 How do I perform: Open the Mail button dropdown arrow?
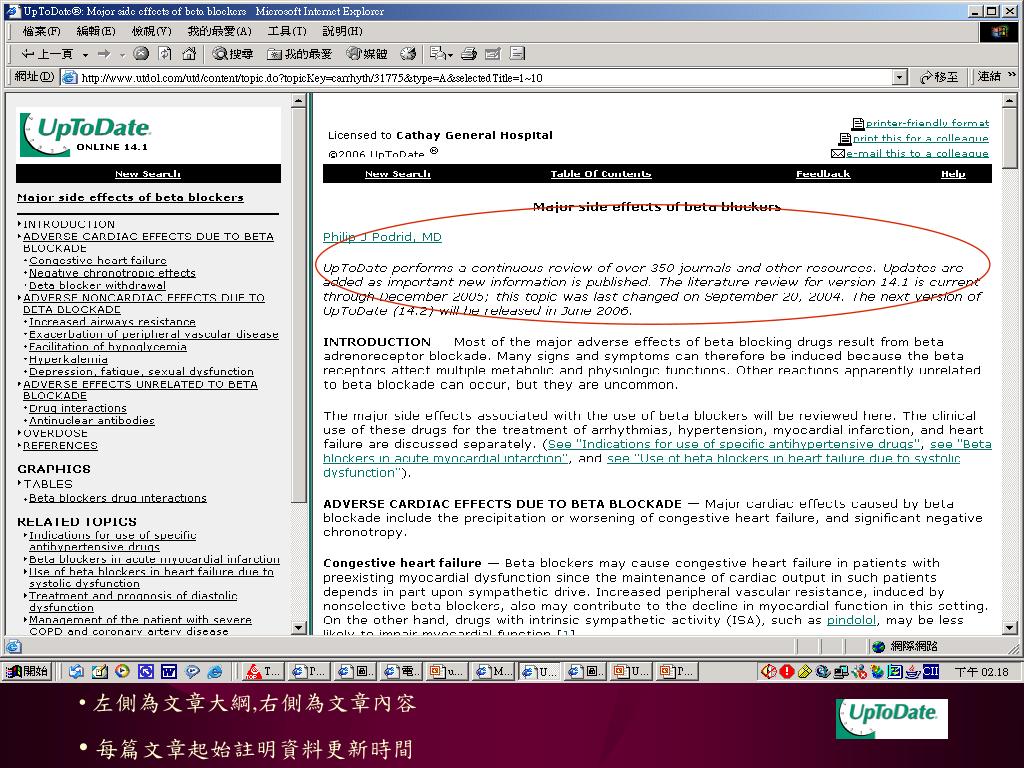pyautogui.click(x=450, y=55)
